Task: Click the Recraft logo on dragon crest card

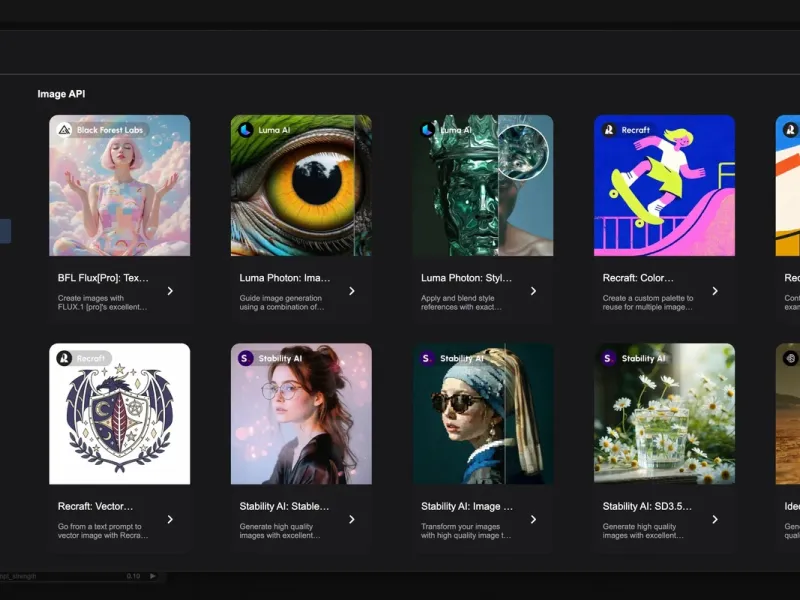Action: click(x=64, y=358)
